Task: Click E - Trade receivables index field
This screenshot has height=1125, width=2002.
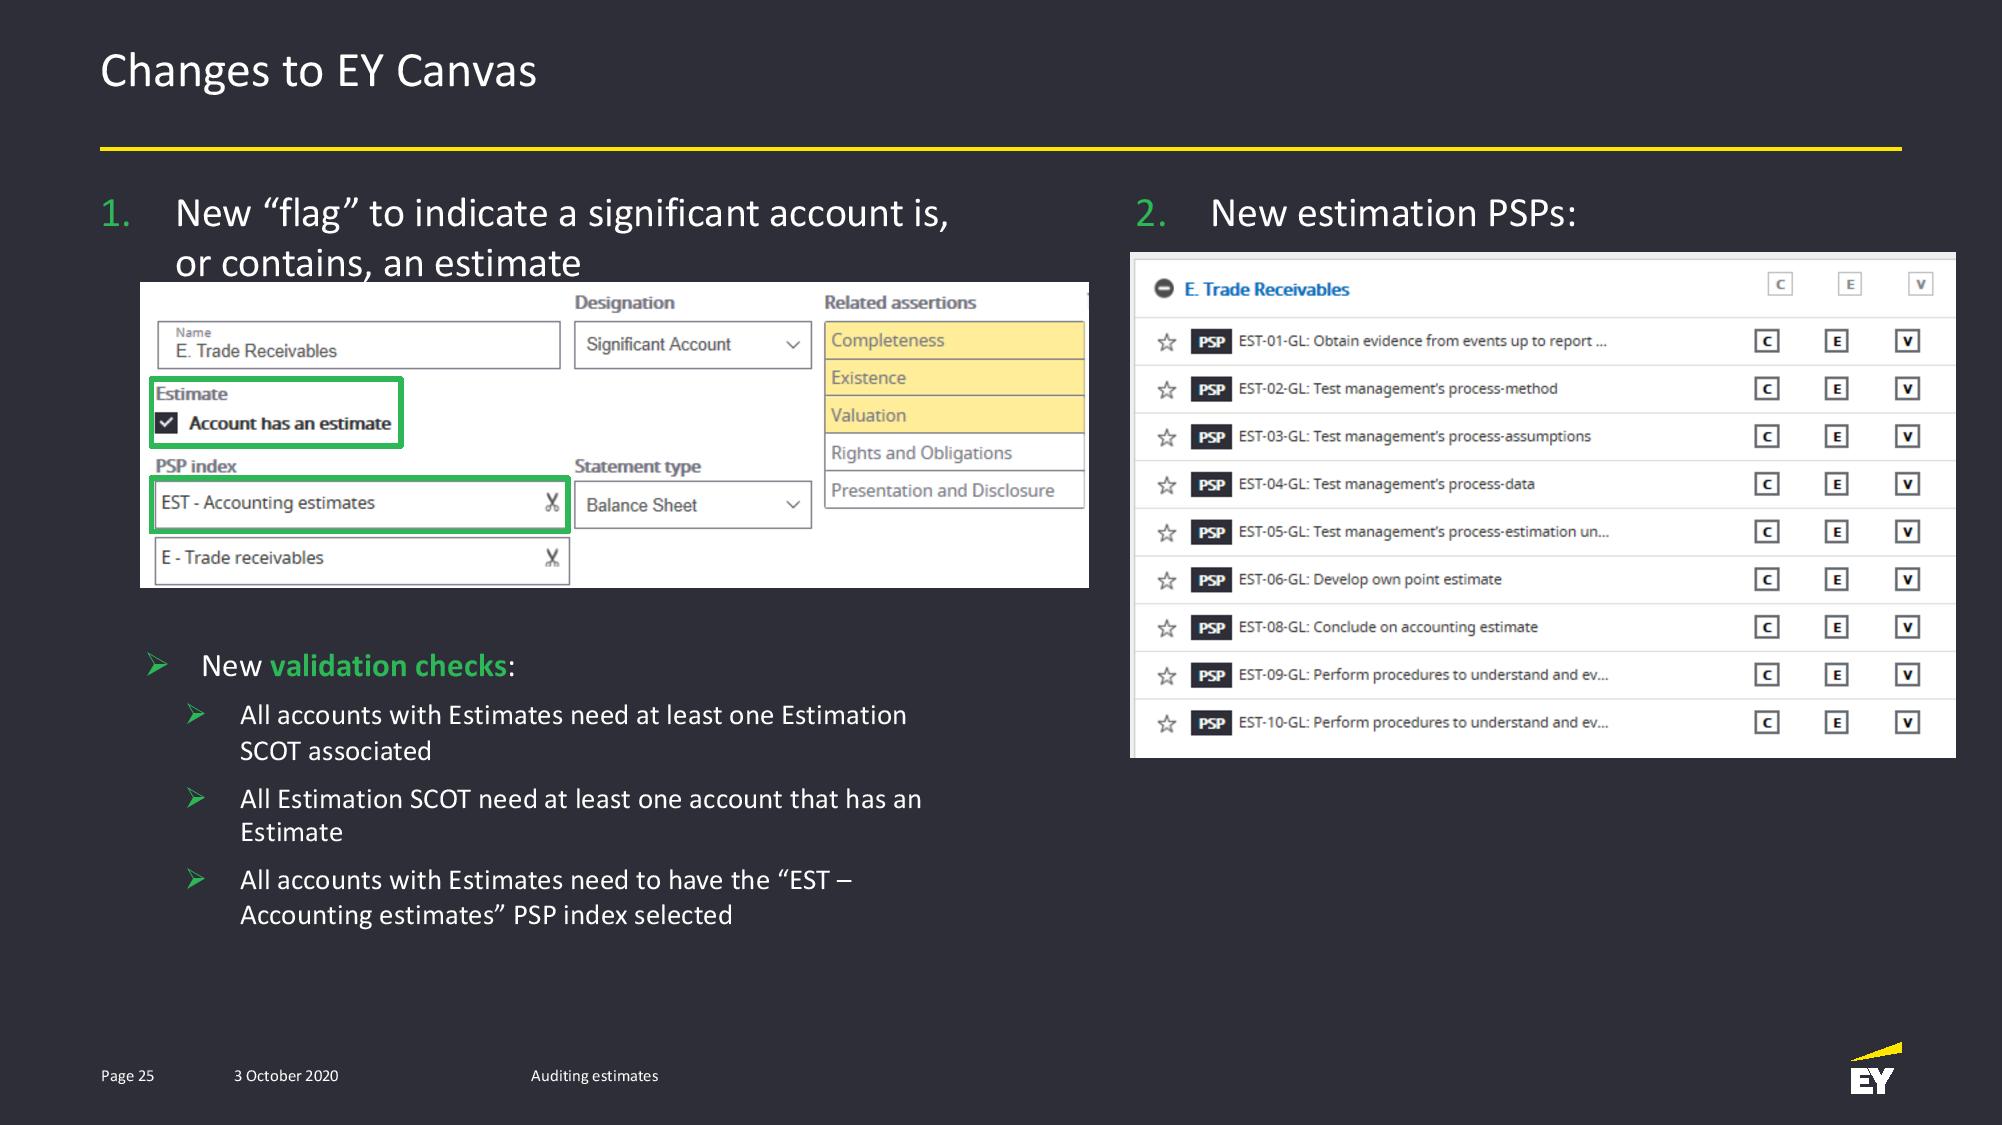Action: 362,560
